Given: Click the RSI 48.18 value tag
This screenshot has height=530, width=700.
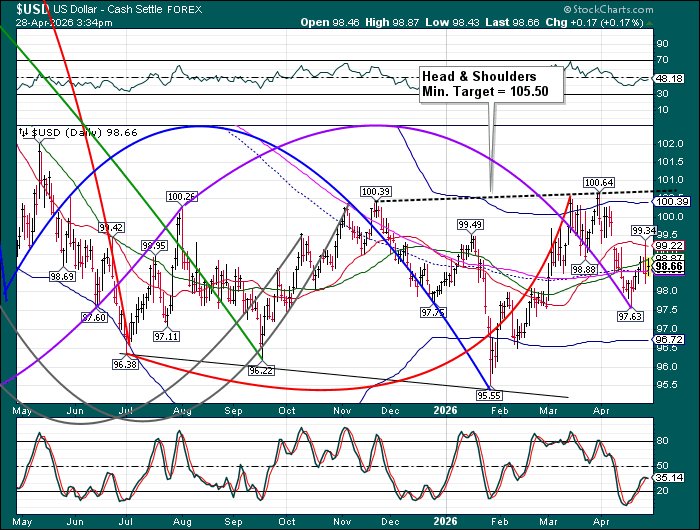Looking at the screenshot, I should click(x=667, y=78).
